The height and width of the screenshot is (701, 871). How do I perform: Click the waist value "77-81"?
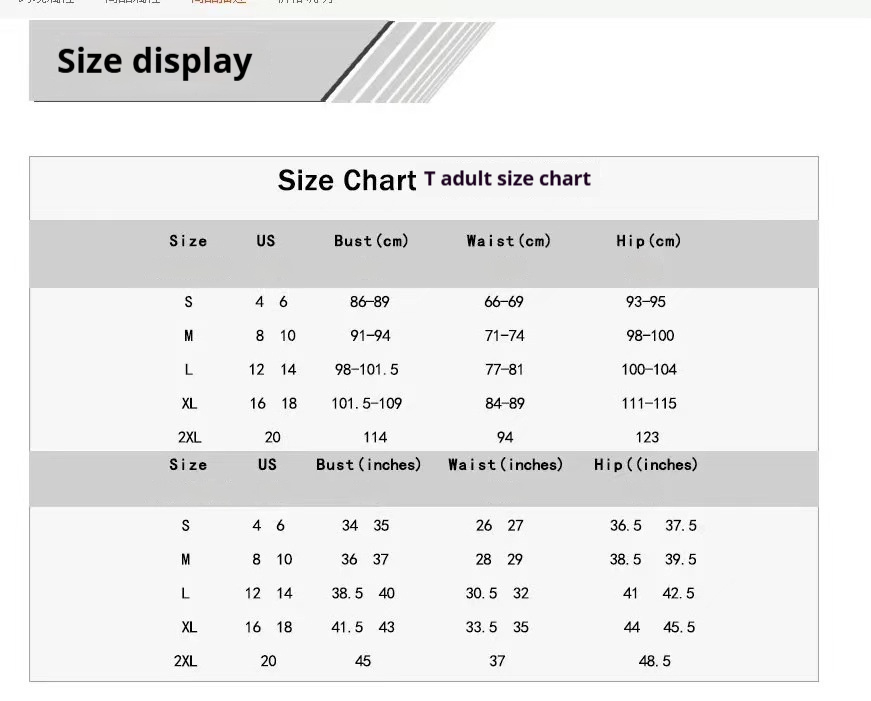504,370
